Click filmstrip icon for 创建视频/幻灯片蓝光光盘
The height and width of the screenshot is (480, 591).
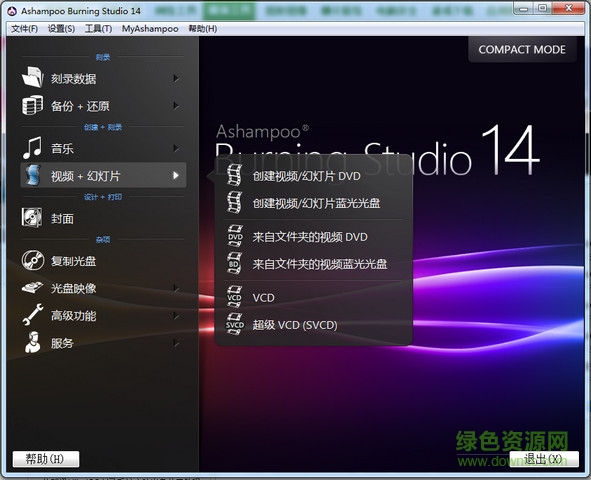[x=235, y=202]
